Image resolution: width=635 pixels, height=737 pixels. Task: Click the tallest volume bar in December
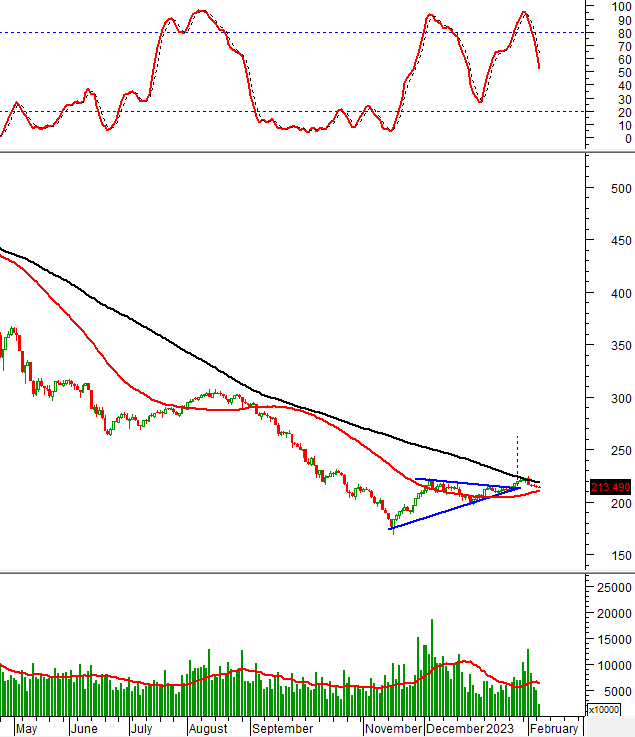pyautogui.click(x=432, y=667)
